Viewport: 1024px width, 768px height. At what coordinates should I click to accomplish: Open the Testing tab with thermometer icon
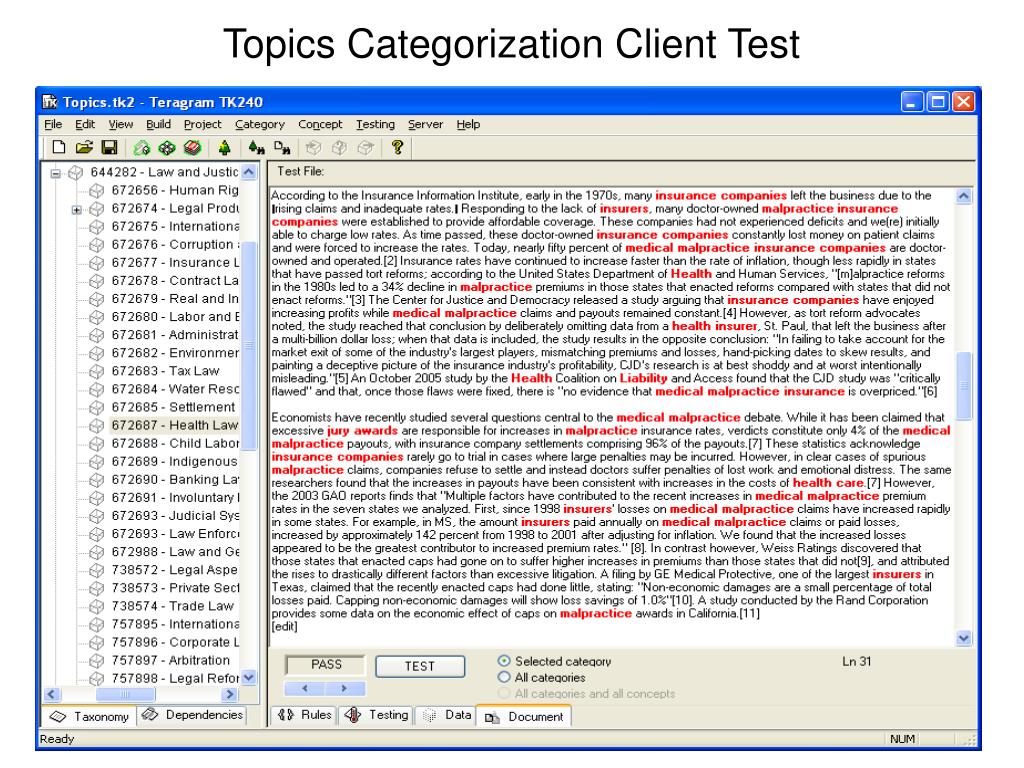[376, 715]
